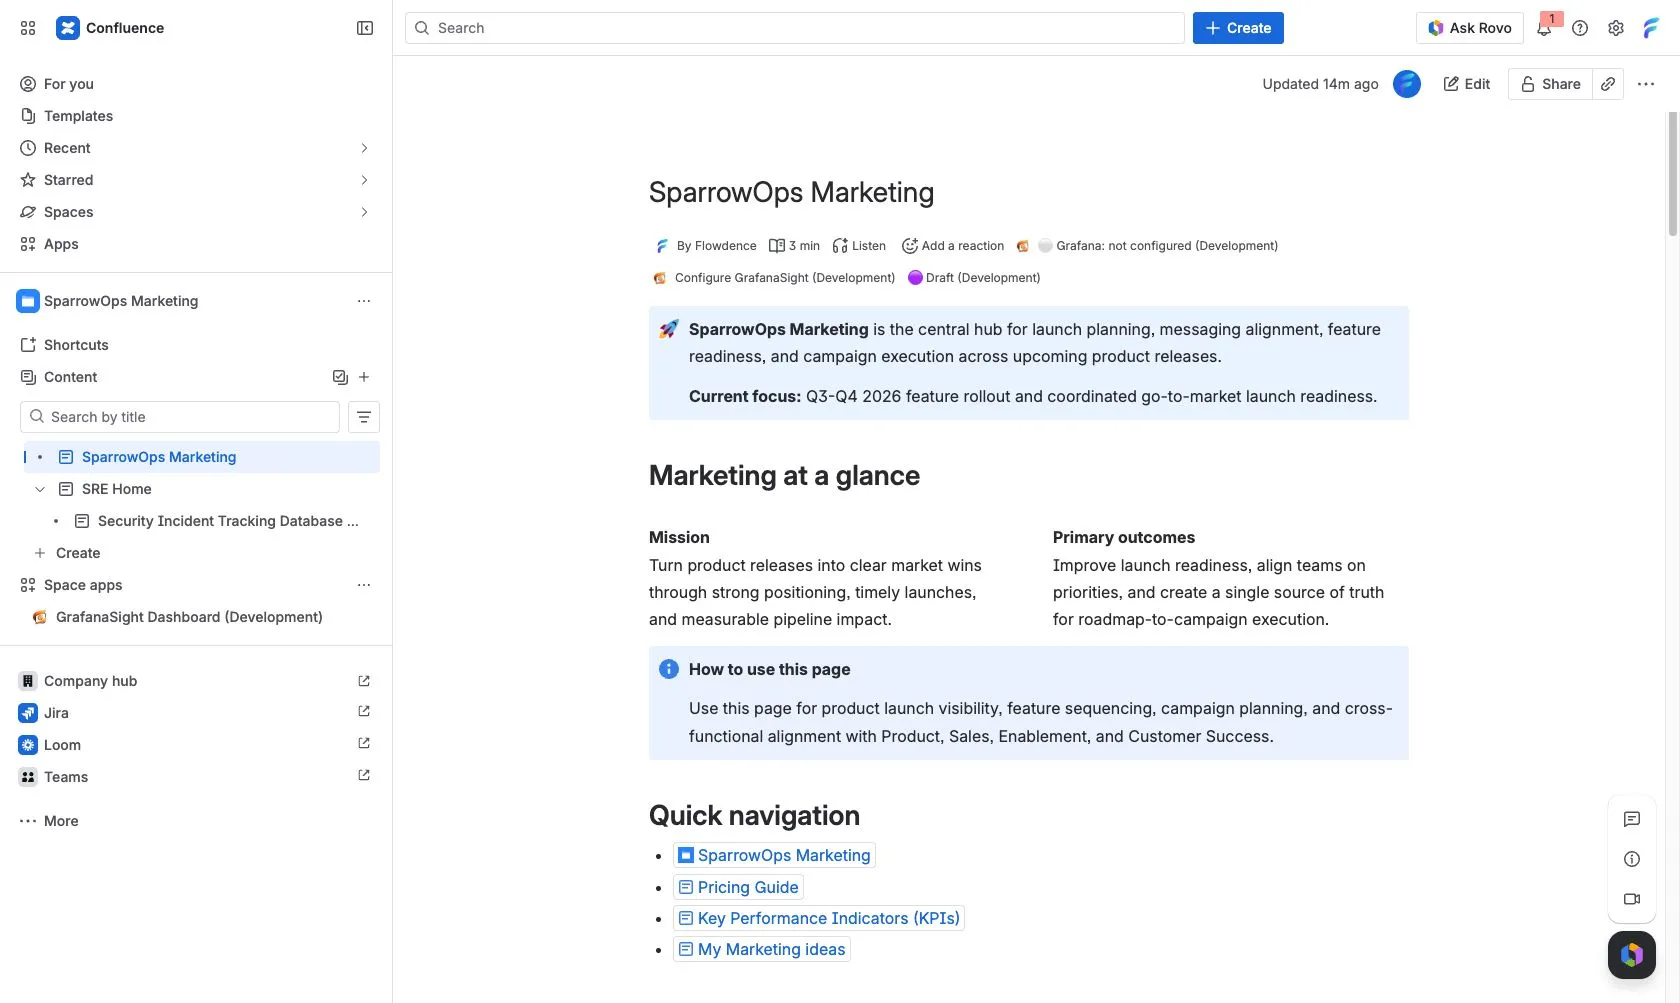Copy the page link via the chain icon

coord(1608,84)
